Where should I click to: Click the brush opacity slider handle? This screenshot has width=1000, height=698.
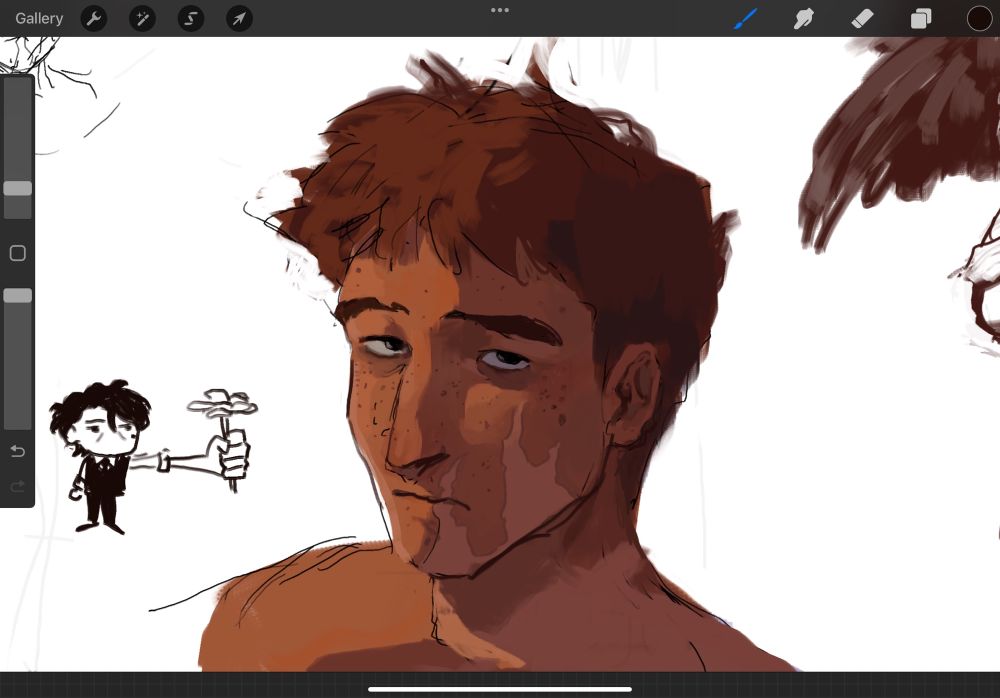18,295
